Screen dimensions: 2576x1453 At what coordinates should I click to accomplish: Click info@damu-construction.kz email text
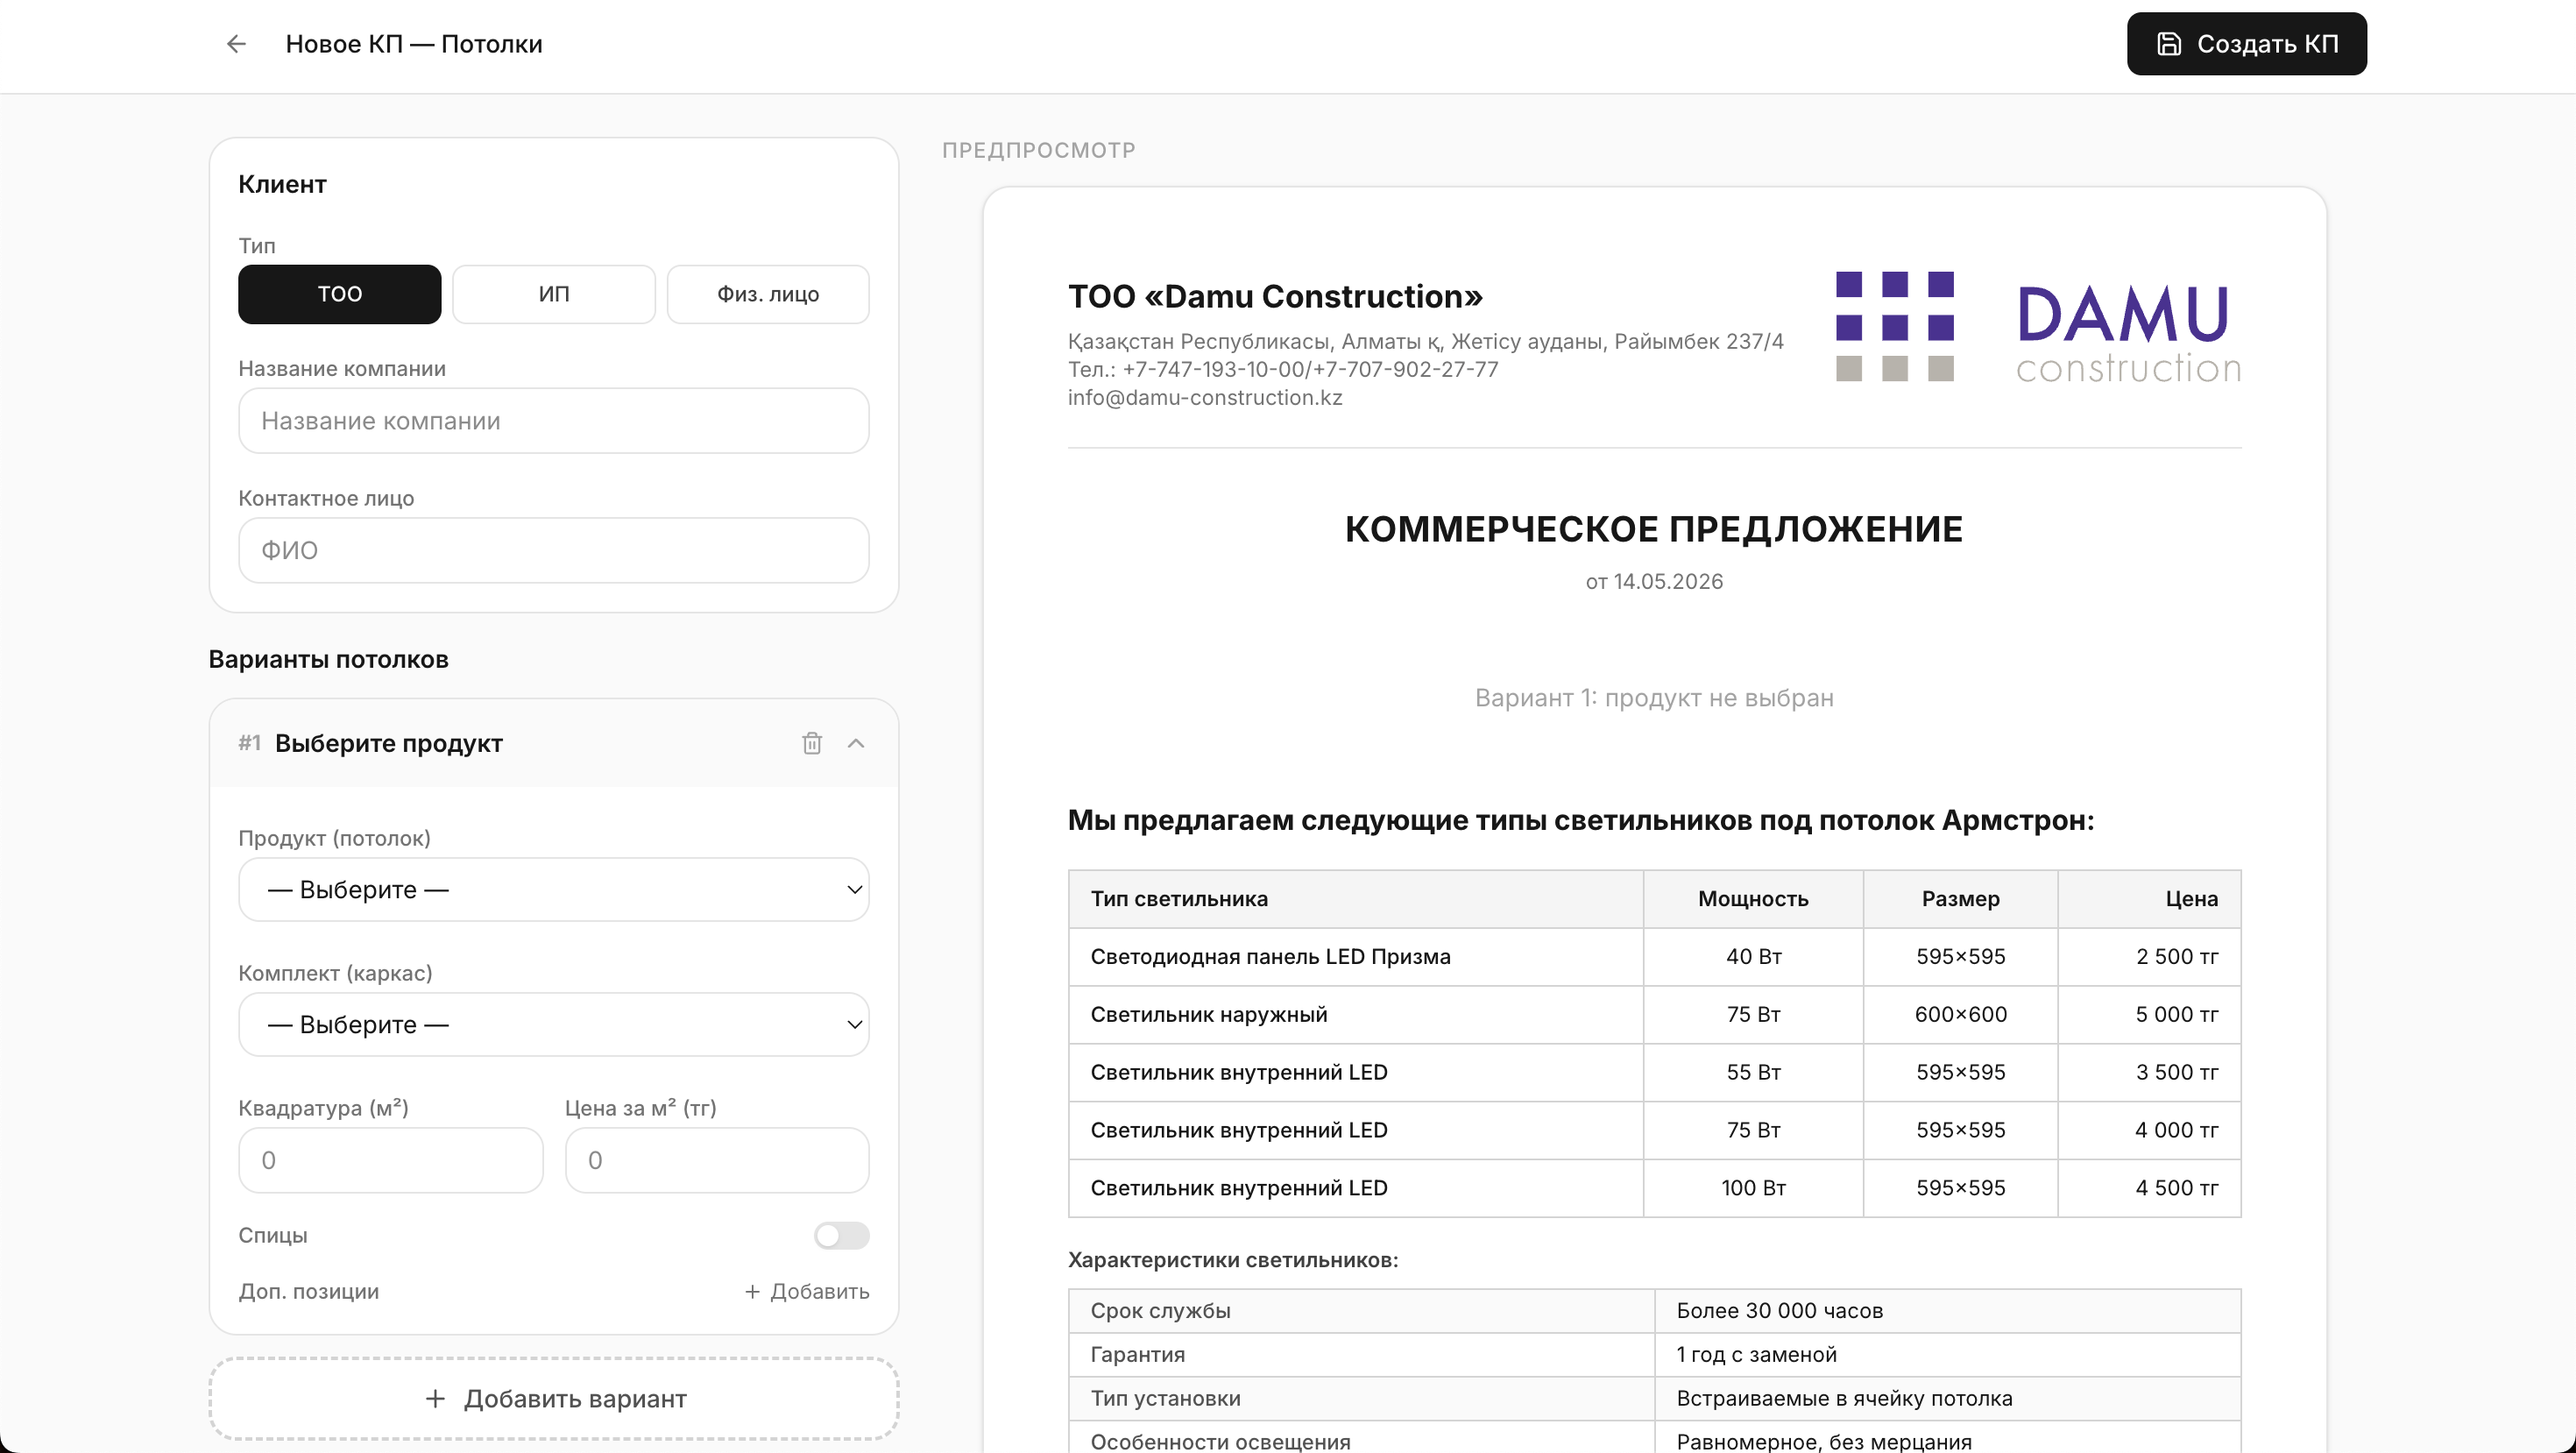point(1205,397)
